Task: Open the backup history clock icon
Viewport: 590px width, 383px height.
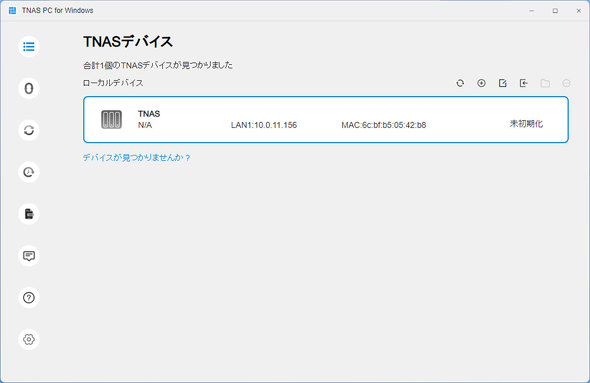Action: coord(29,172)
